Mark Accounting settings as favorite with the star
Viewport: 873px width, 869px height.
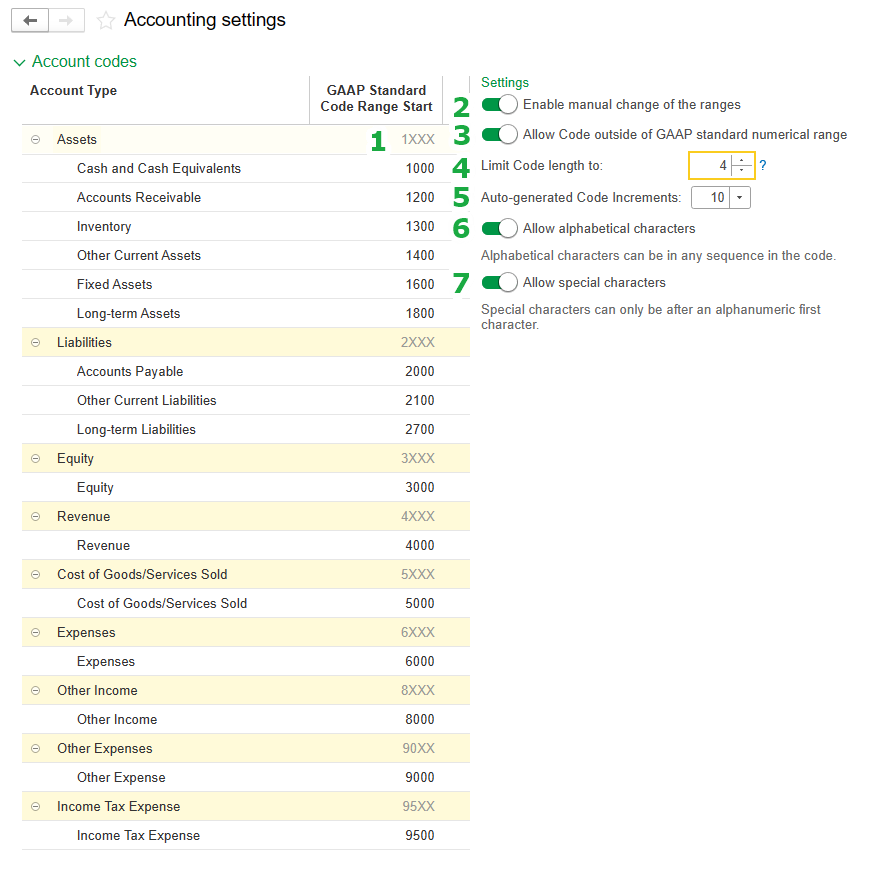(x=105, y=21)
